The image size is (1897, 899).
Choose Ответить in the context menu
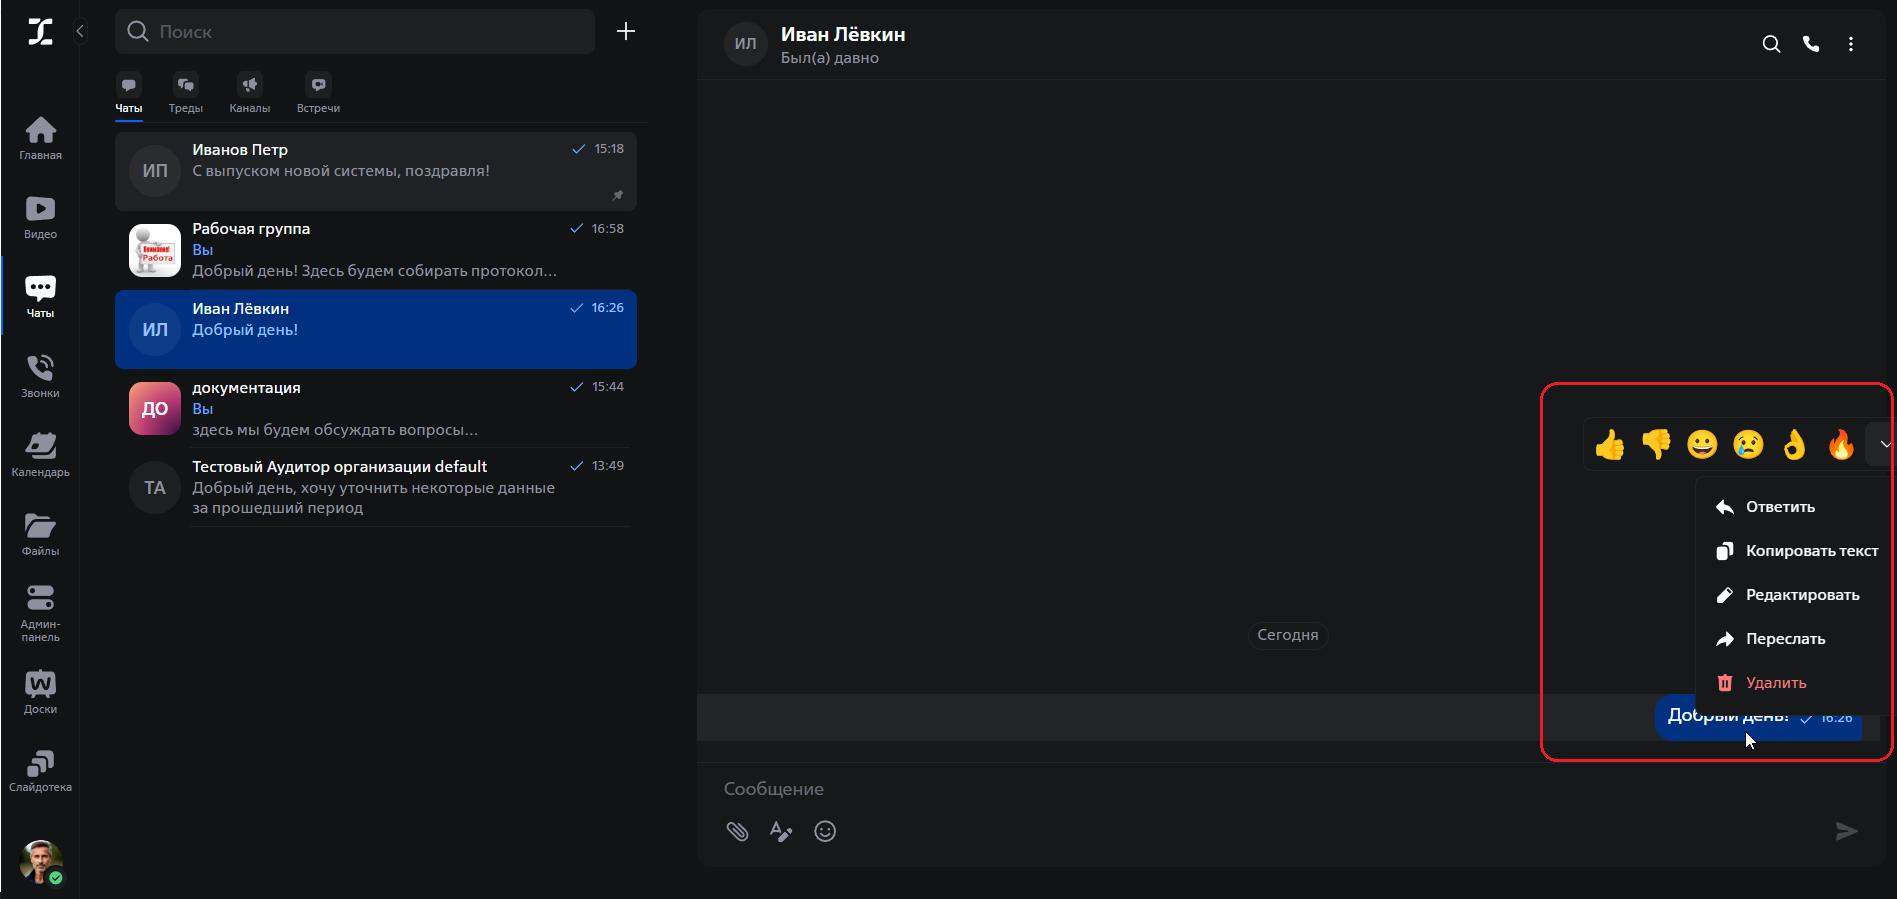coord(1794,507)
